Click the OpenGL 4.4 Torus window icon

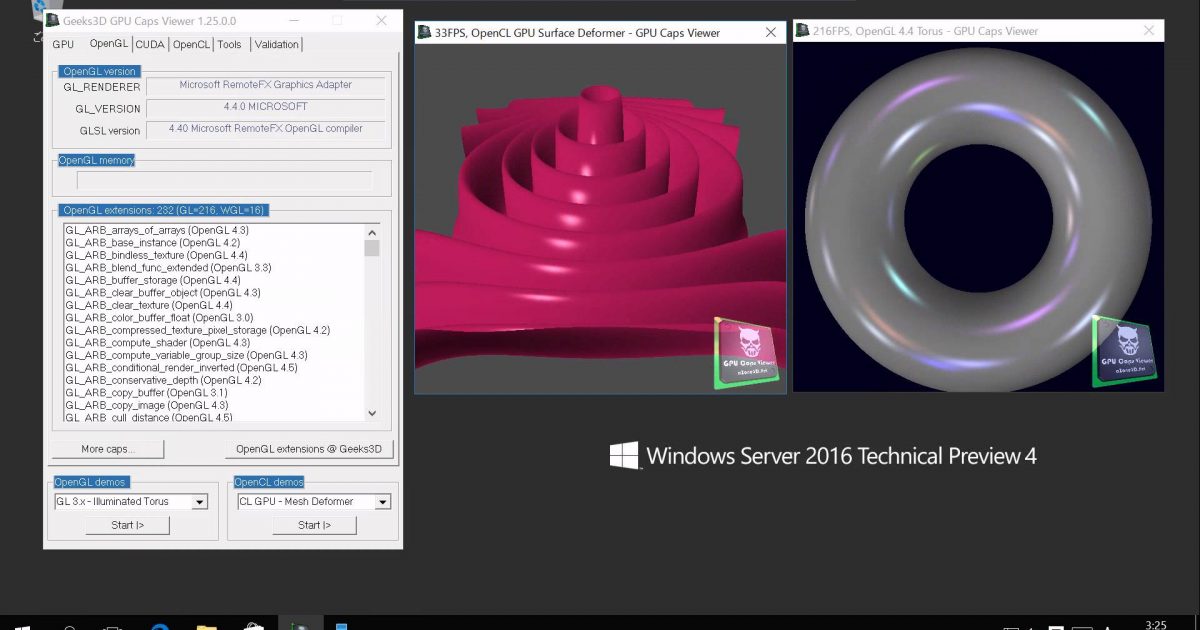tap(802, 30)
